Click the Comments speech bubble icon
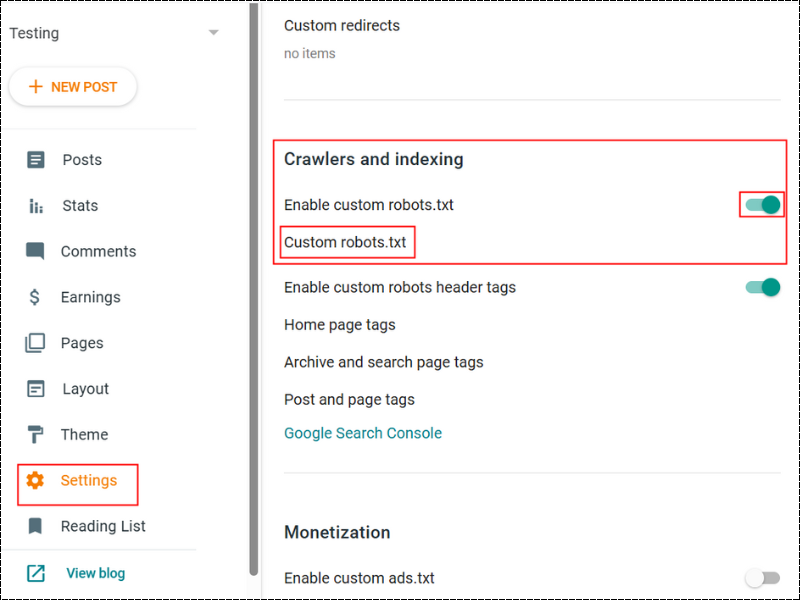The width and height of the screenshot is (800, 600). point(36,251)
